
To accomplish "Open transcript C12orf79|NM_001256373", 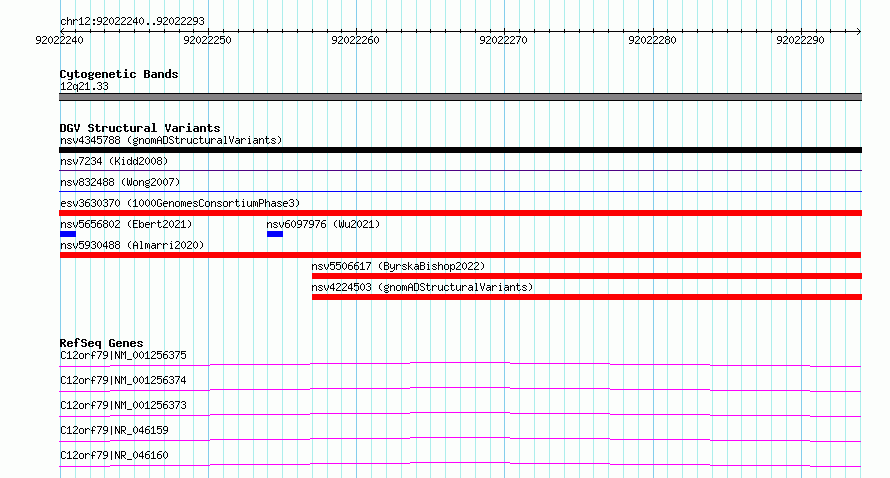I will 123,405.
